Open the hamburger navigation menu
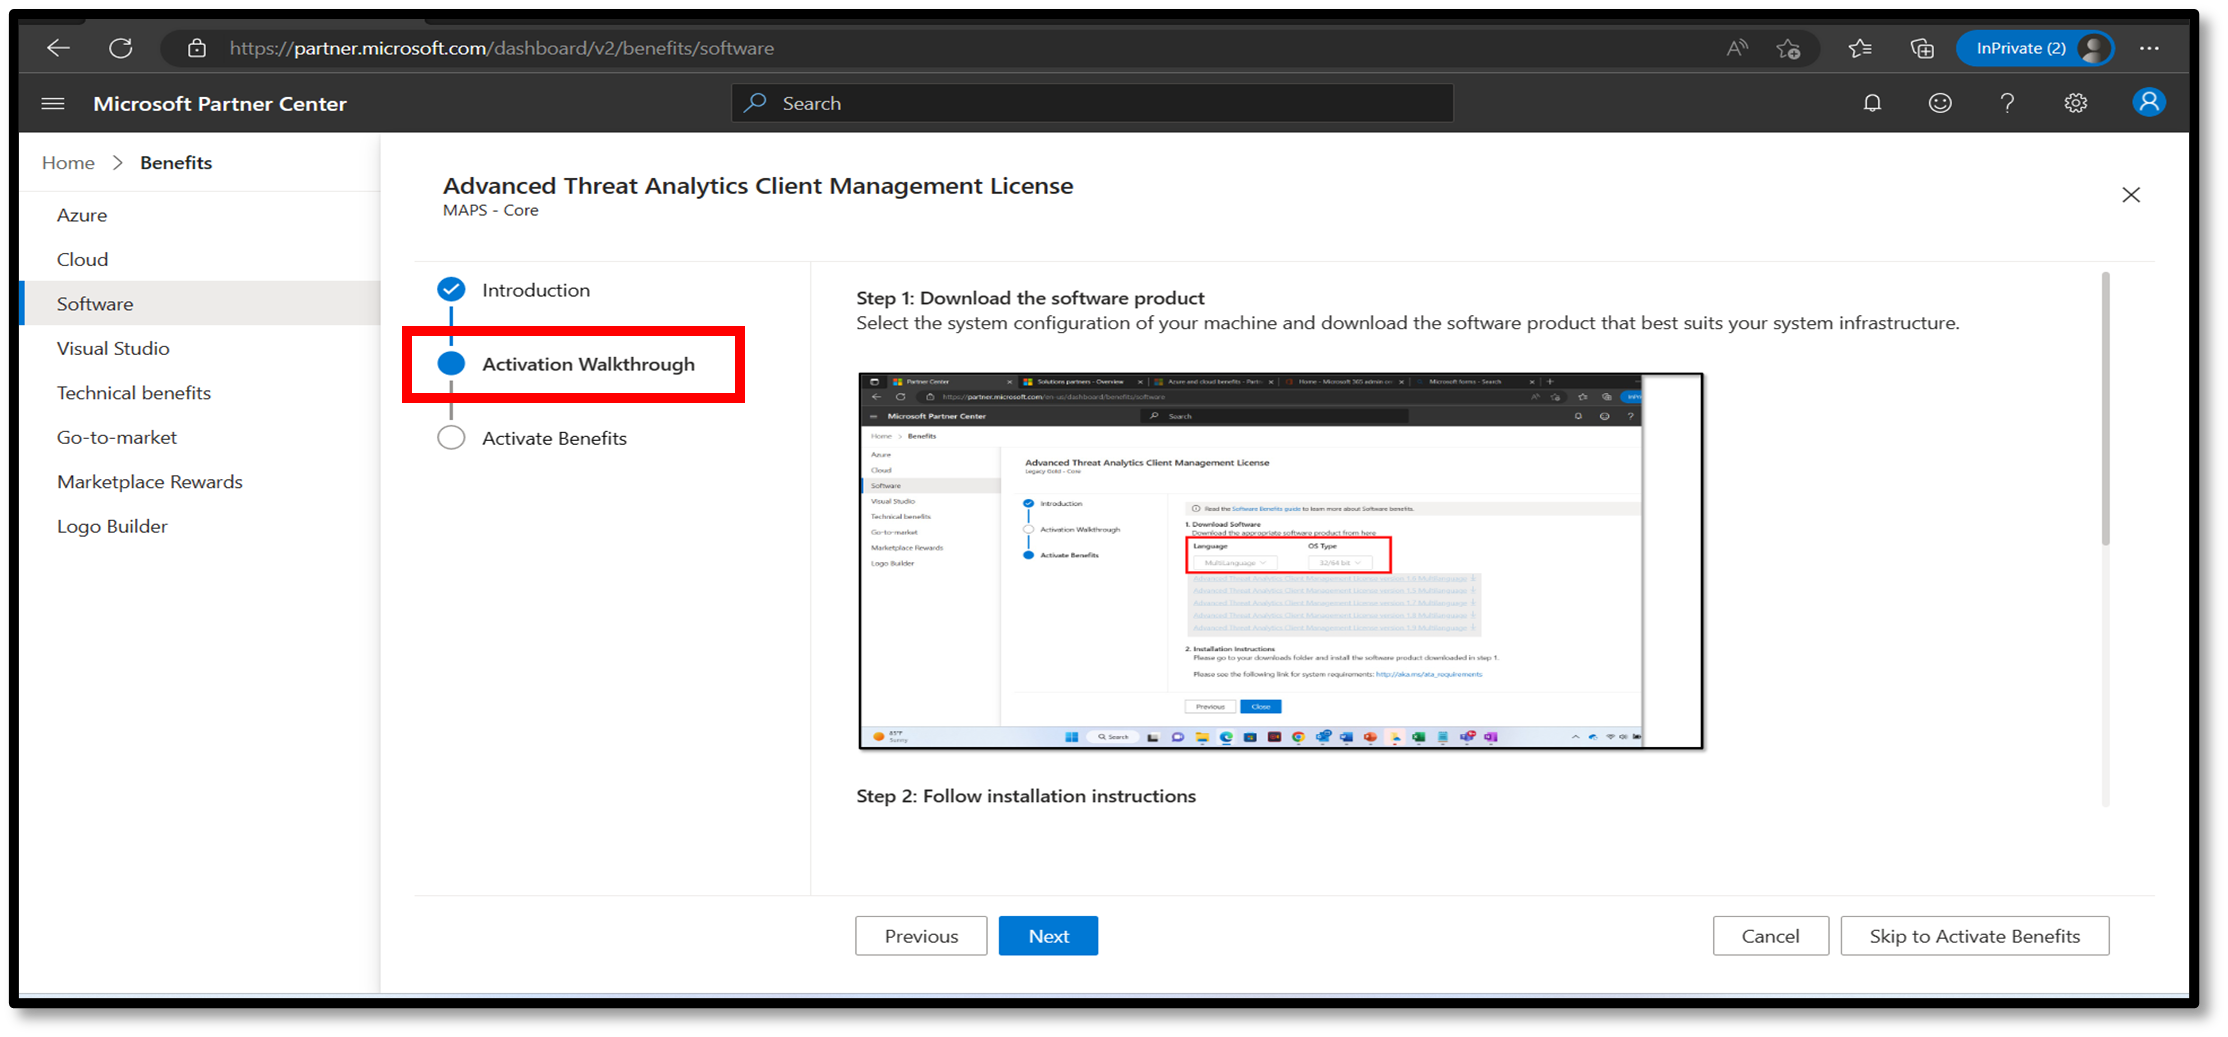The height and width of the screenshot is (1037, 2228). pos(53,104)
